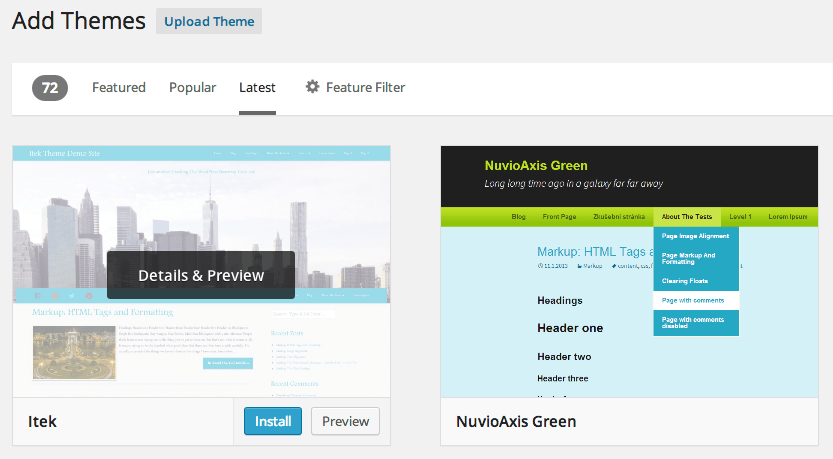Screen dimensions: 833x459
Task: Click 'Header one' text in NuvioAxis thumbnail
Action: click(569, 328)
